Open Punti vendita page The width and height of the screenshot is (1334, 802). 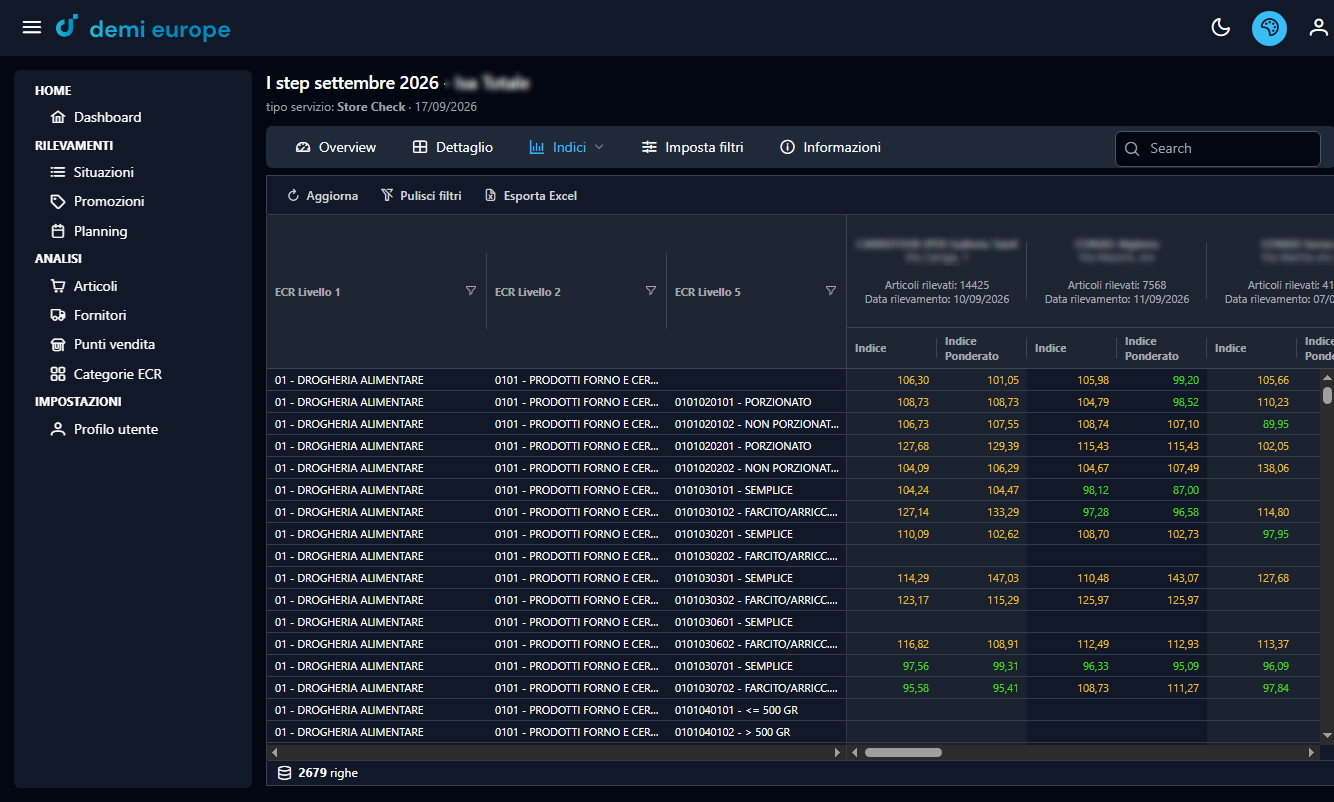click(x=102, y=344)
